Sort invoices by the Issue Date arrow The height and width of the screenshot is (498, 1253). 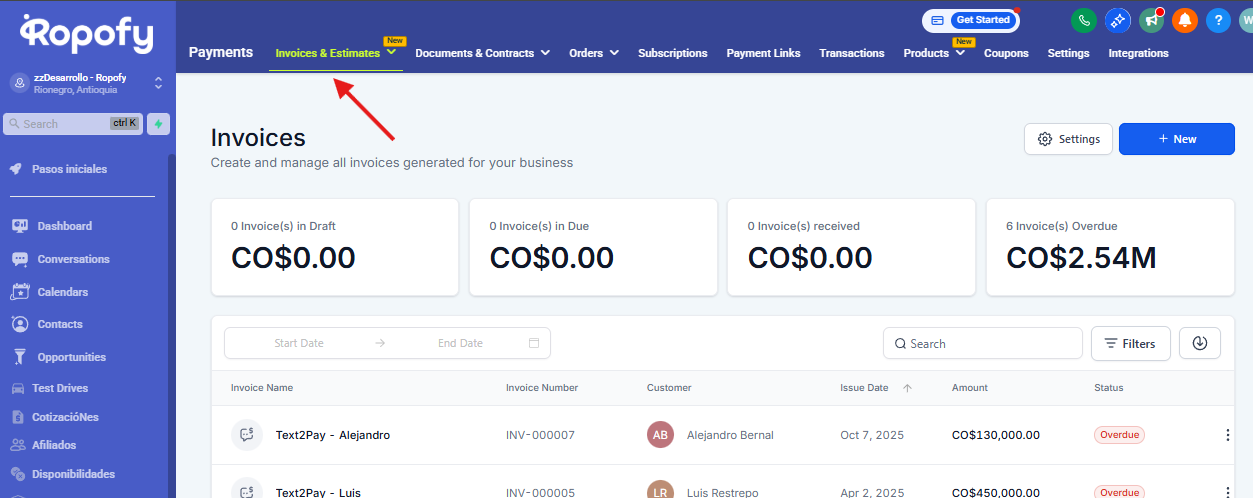(x=907, y=388)
